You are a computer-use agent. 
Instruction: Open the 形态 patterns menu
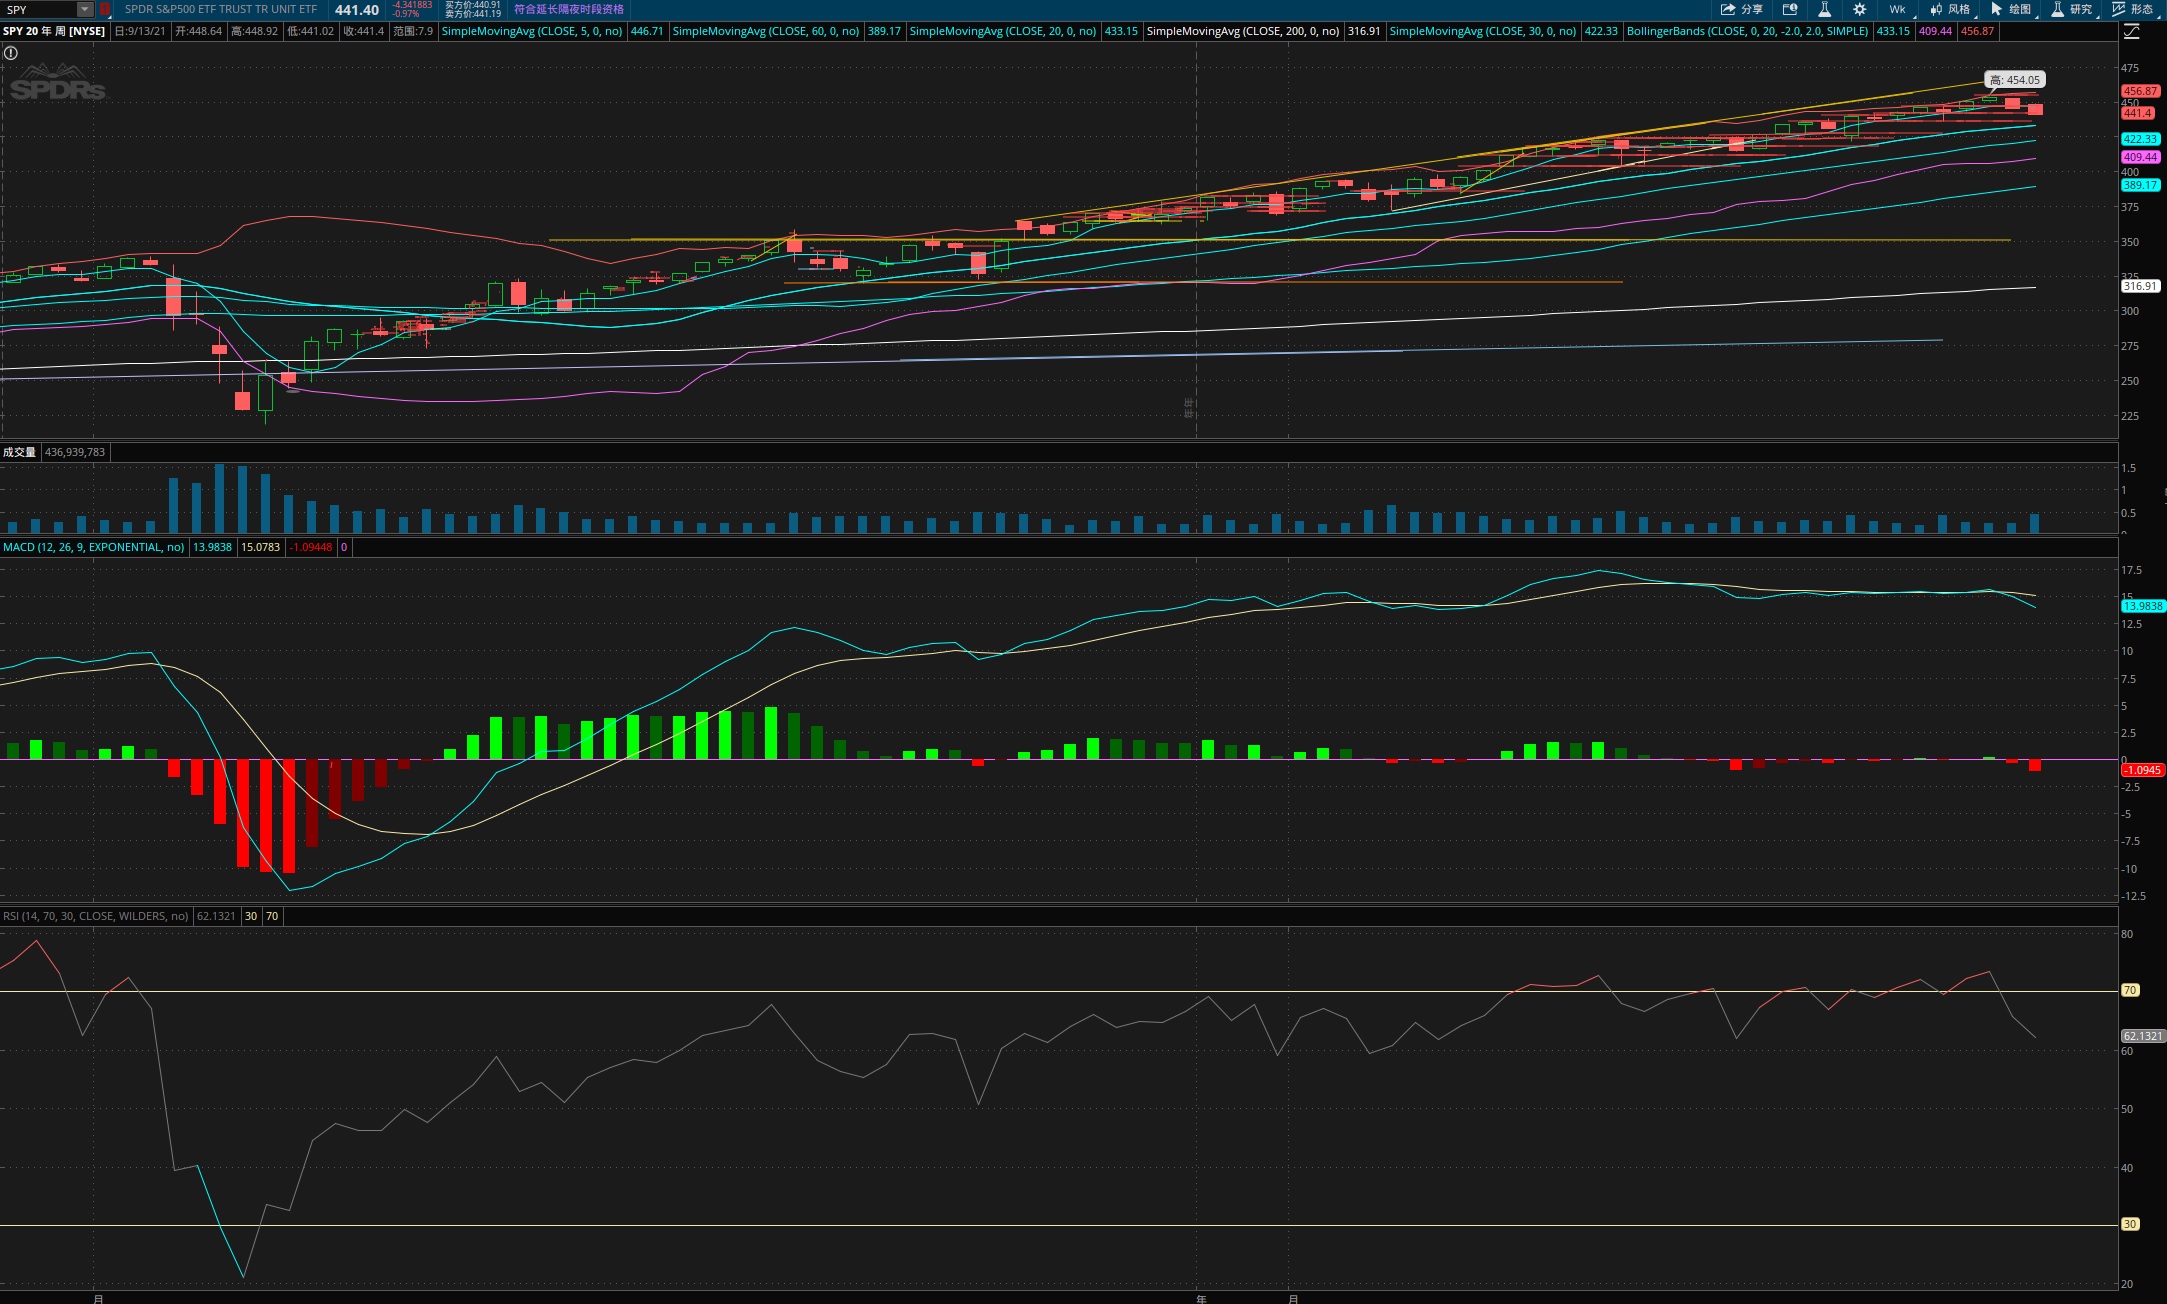[2132, 9]
